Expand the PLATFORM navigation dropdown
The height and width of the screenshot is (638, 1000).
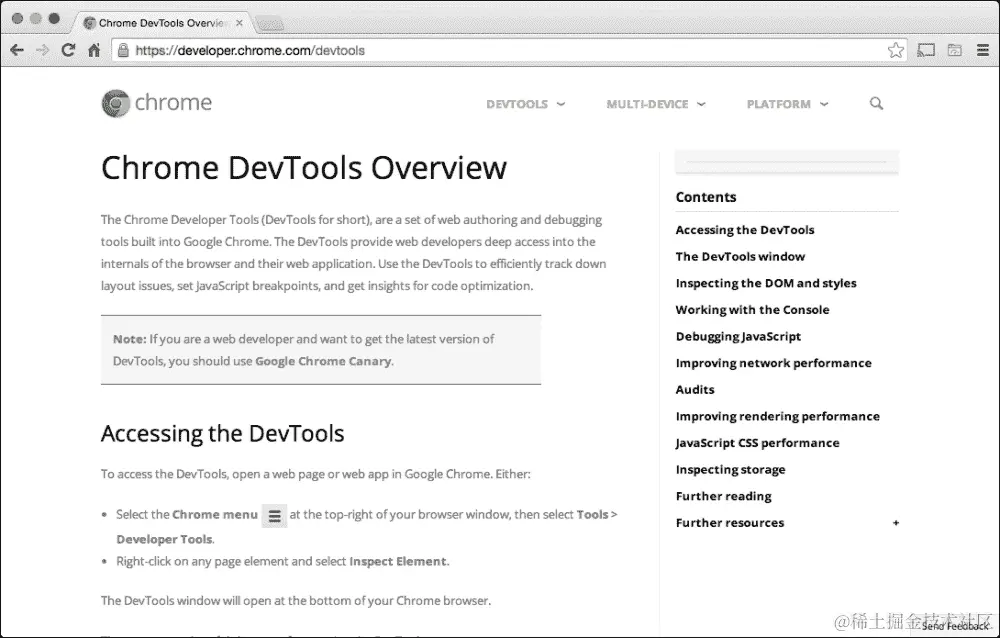pyautogui.click(x=787, y=104)
